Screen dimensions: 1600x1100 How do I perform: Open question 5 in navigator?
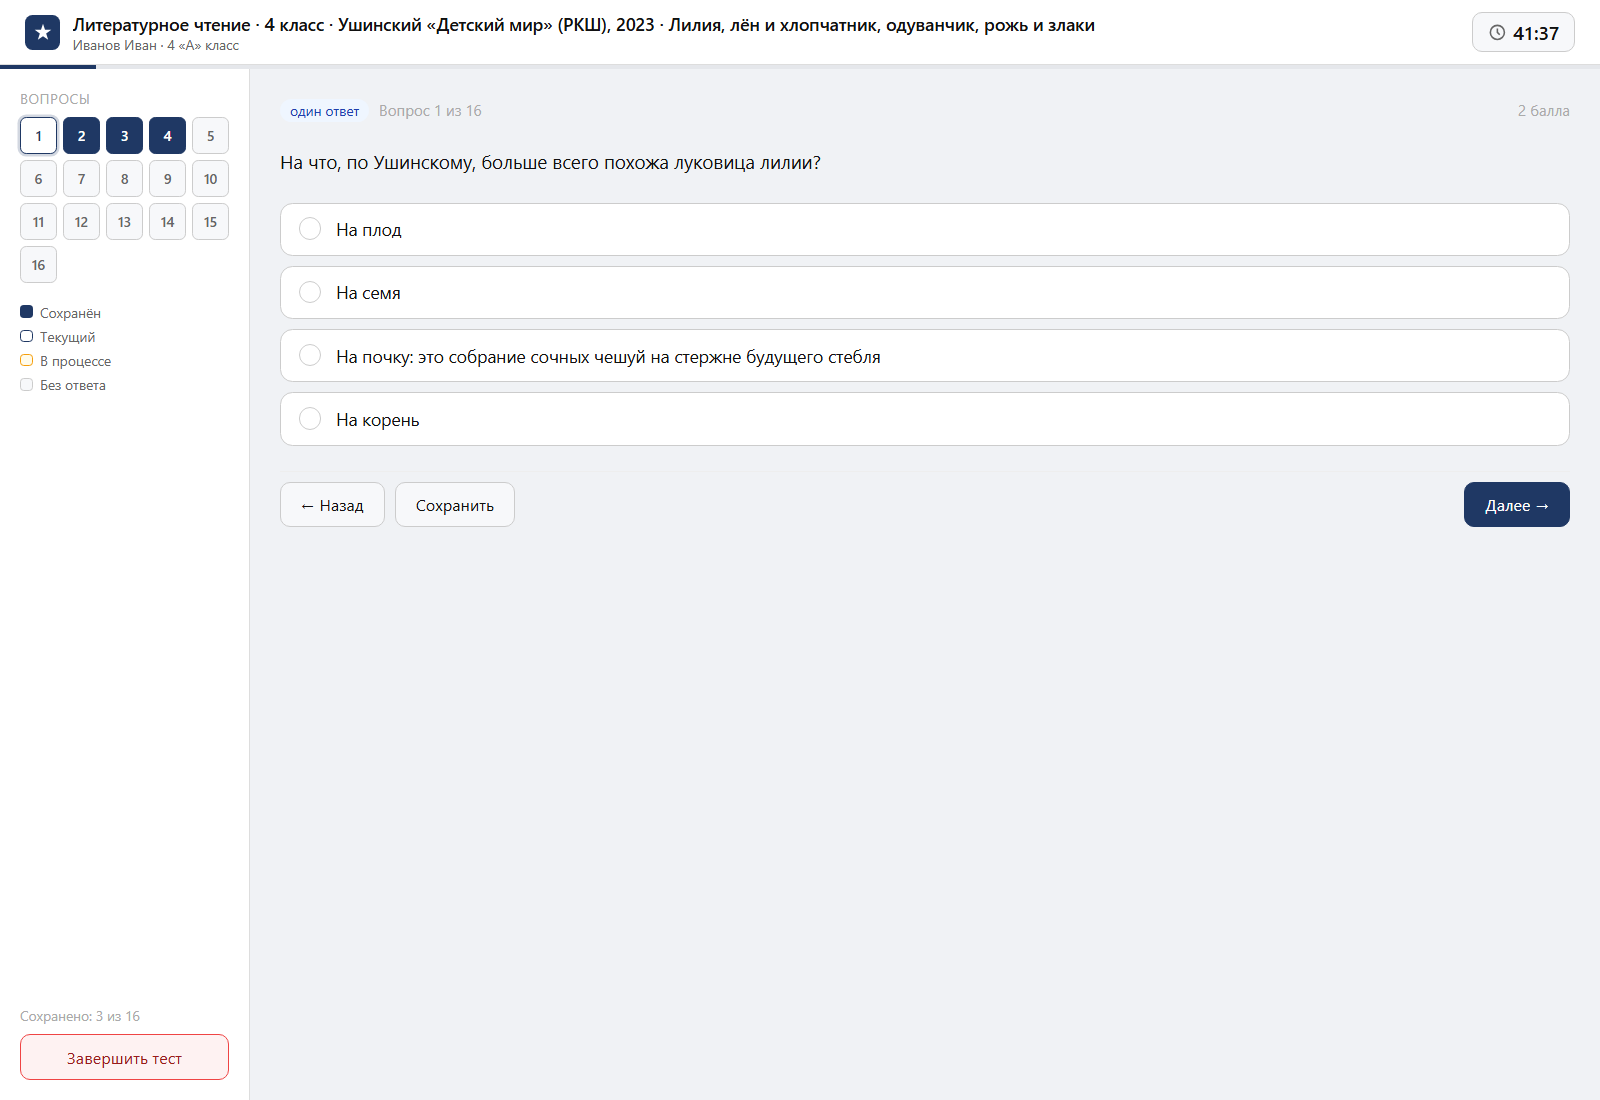210,136
